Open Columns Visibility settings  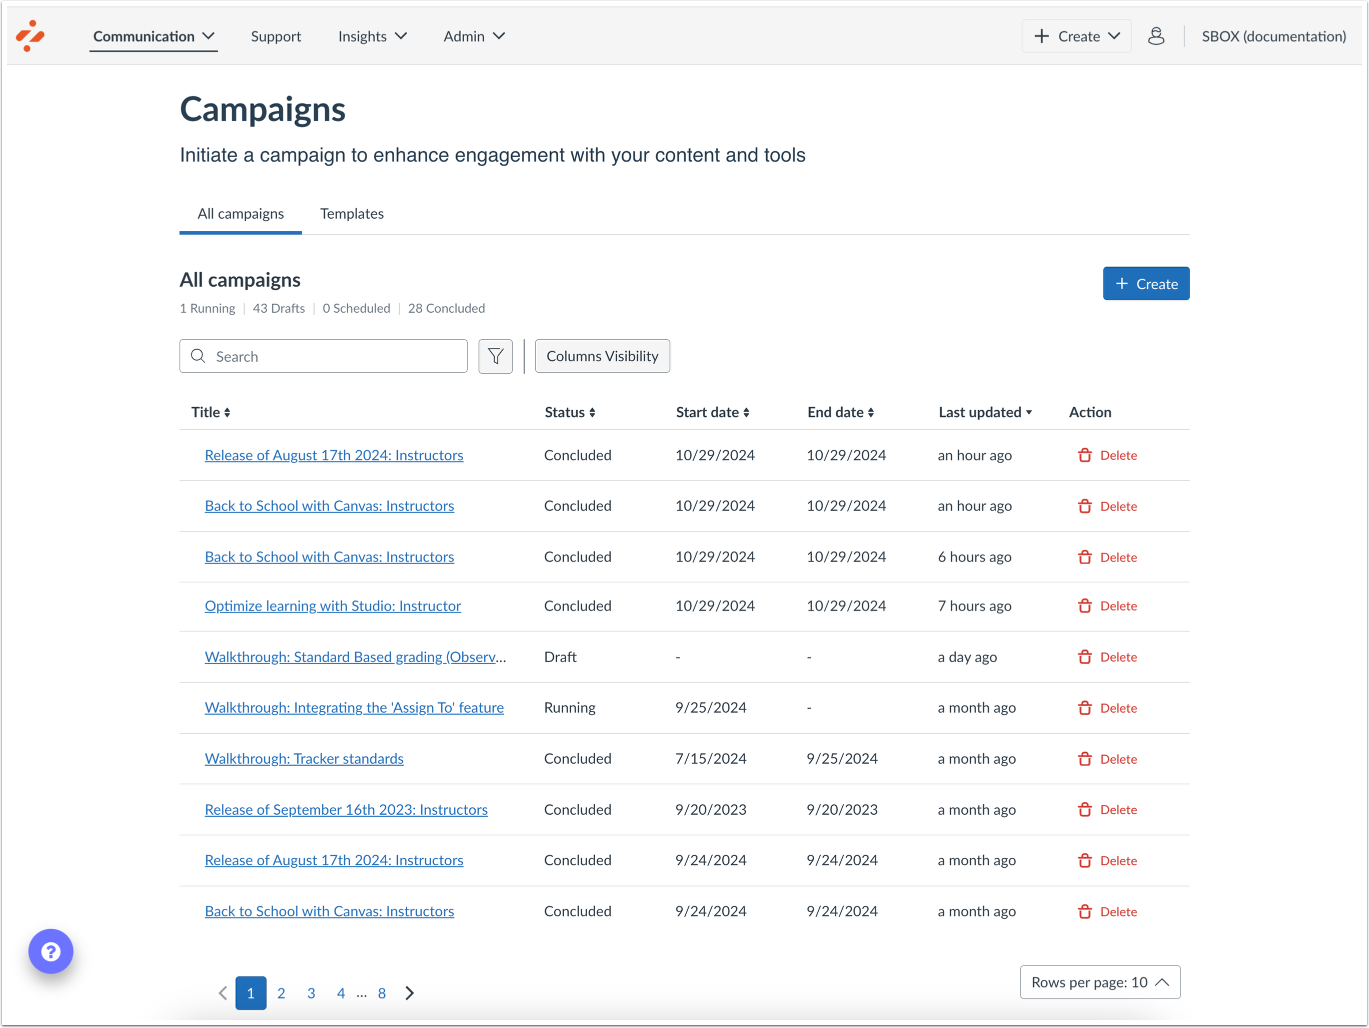click(x=602, y=356)
